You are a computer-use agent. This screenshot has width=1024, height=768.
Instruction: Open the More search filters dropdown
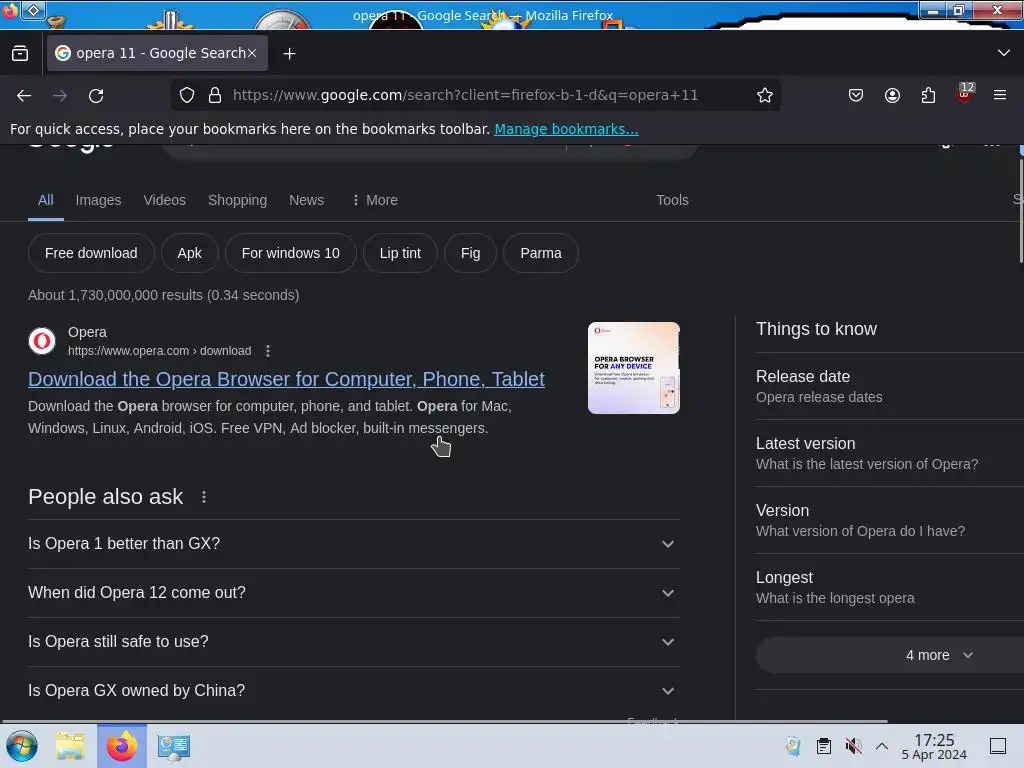pos(375,200)
